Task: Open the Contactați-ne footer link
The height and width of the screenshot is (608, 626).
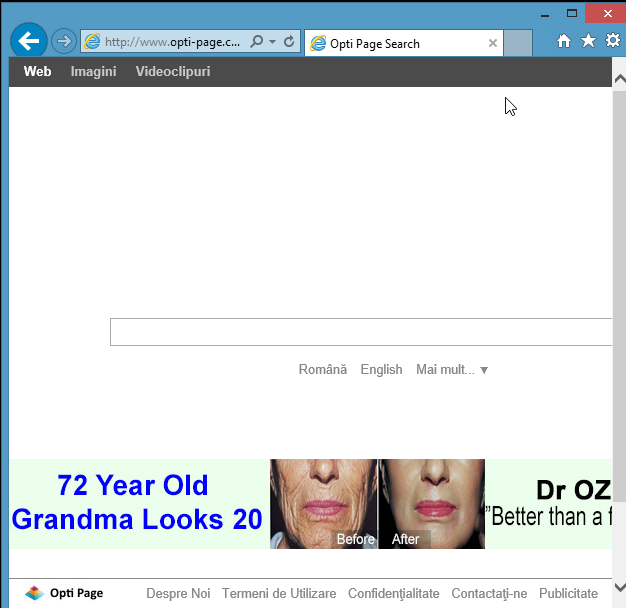Action: click(489, 594)
